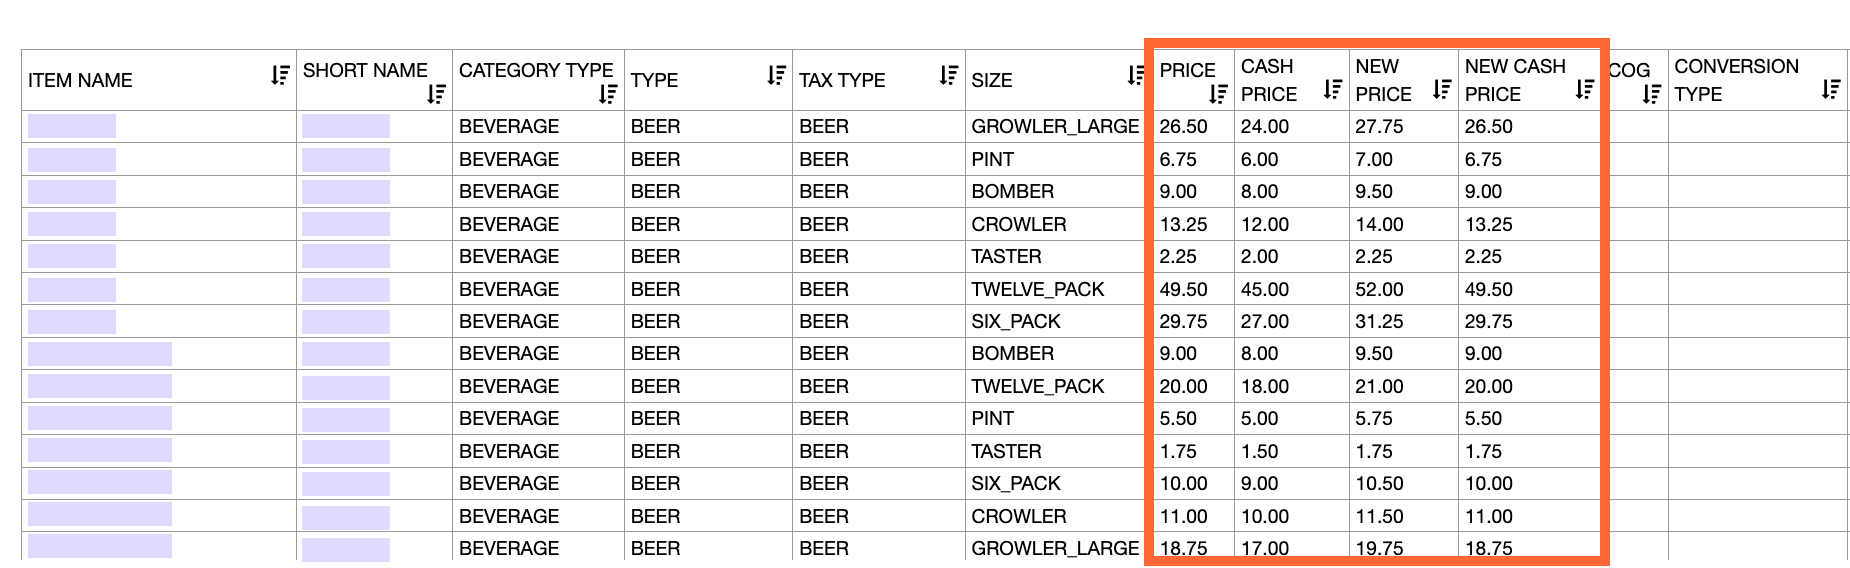Viewport: 1850px width, 568px height.
Task: Click the CONVERSION TYPE sort icon
Action: tap(1830, 89)
